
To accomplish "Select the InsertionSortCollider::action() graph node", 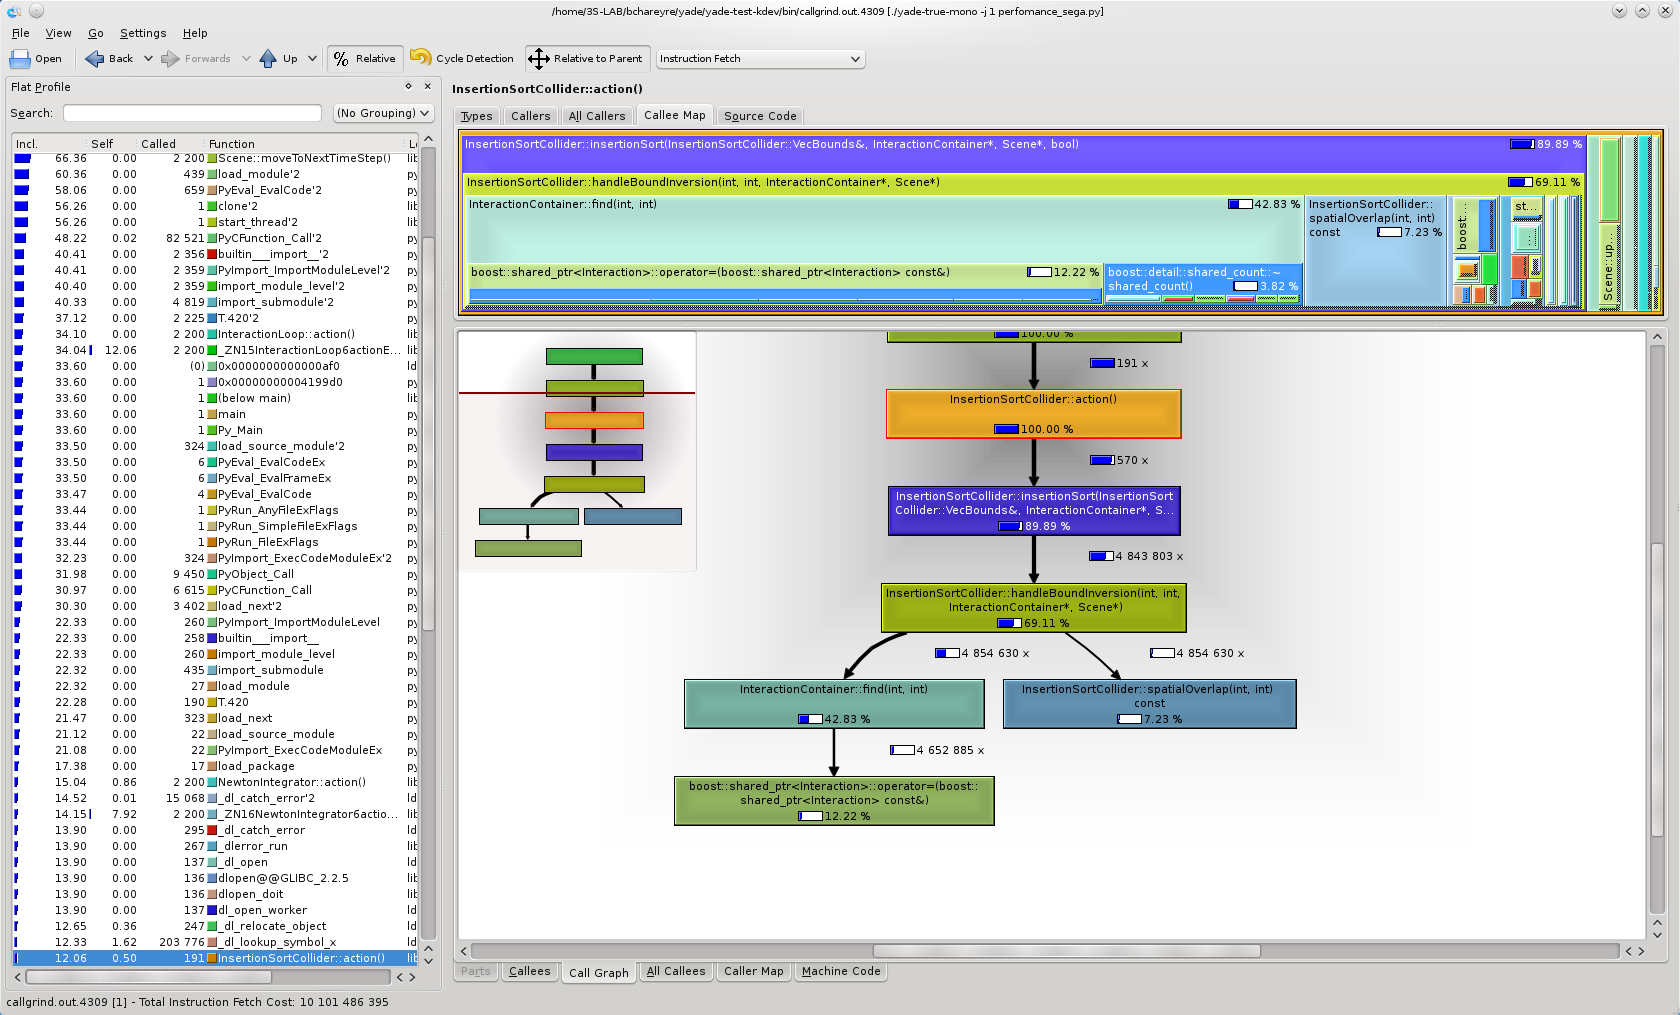I will 1033,413.
